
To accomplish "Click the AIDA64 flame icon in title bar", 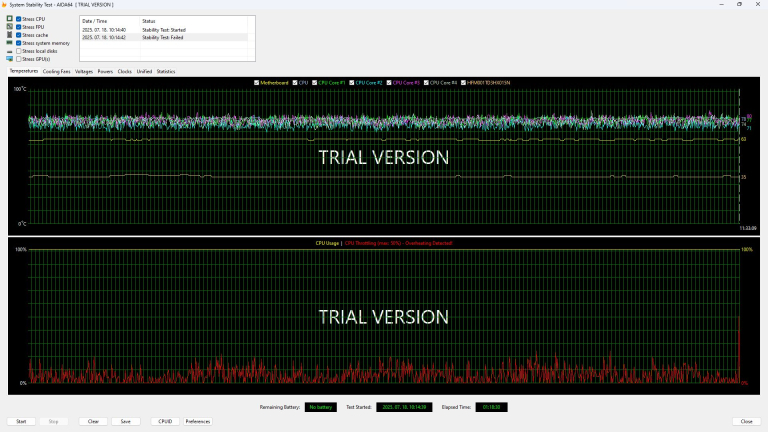I will tap(4, 4).
